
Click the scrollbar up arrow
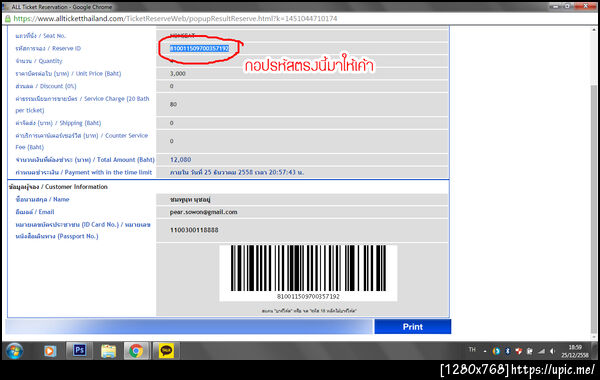pyautogui.click(x=593, y=29)
